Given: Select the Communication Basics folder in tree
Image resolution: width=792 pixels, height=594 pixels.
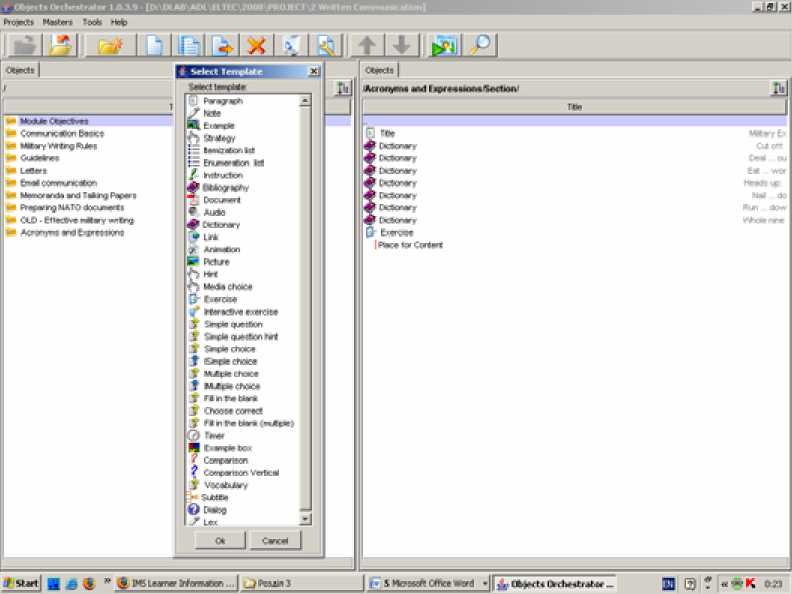Looking at the screenshot, I should coord(61,134).
